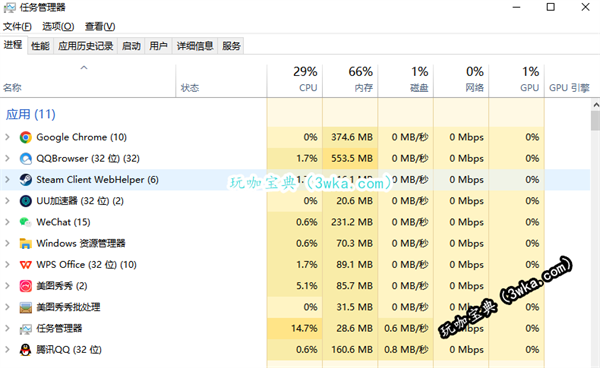
Task: Click the WPS Office app icon
Action: [26, 265]
